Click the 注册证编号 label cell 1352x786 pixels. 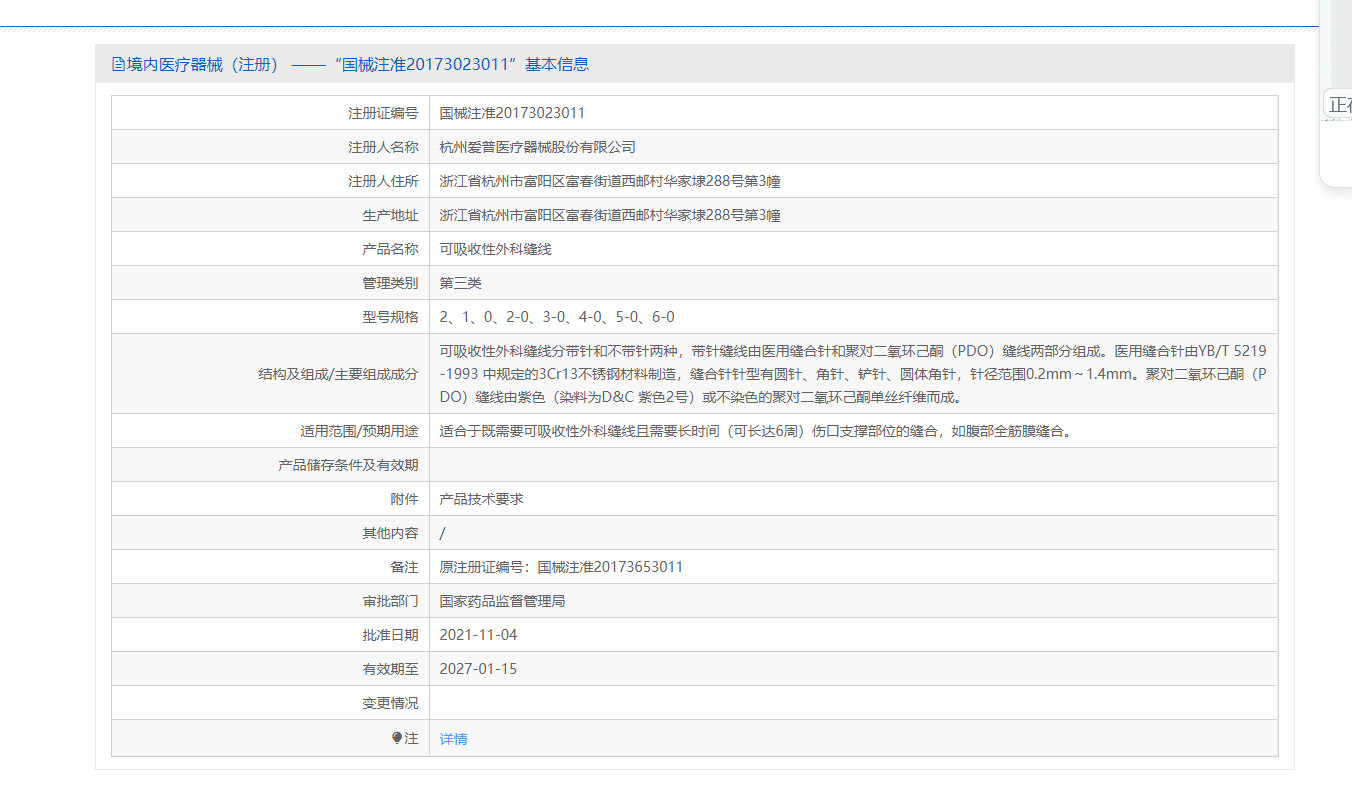click(x=270, y=113)
